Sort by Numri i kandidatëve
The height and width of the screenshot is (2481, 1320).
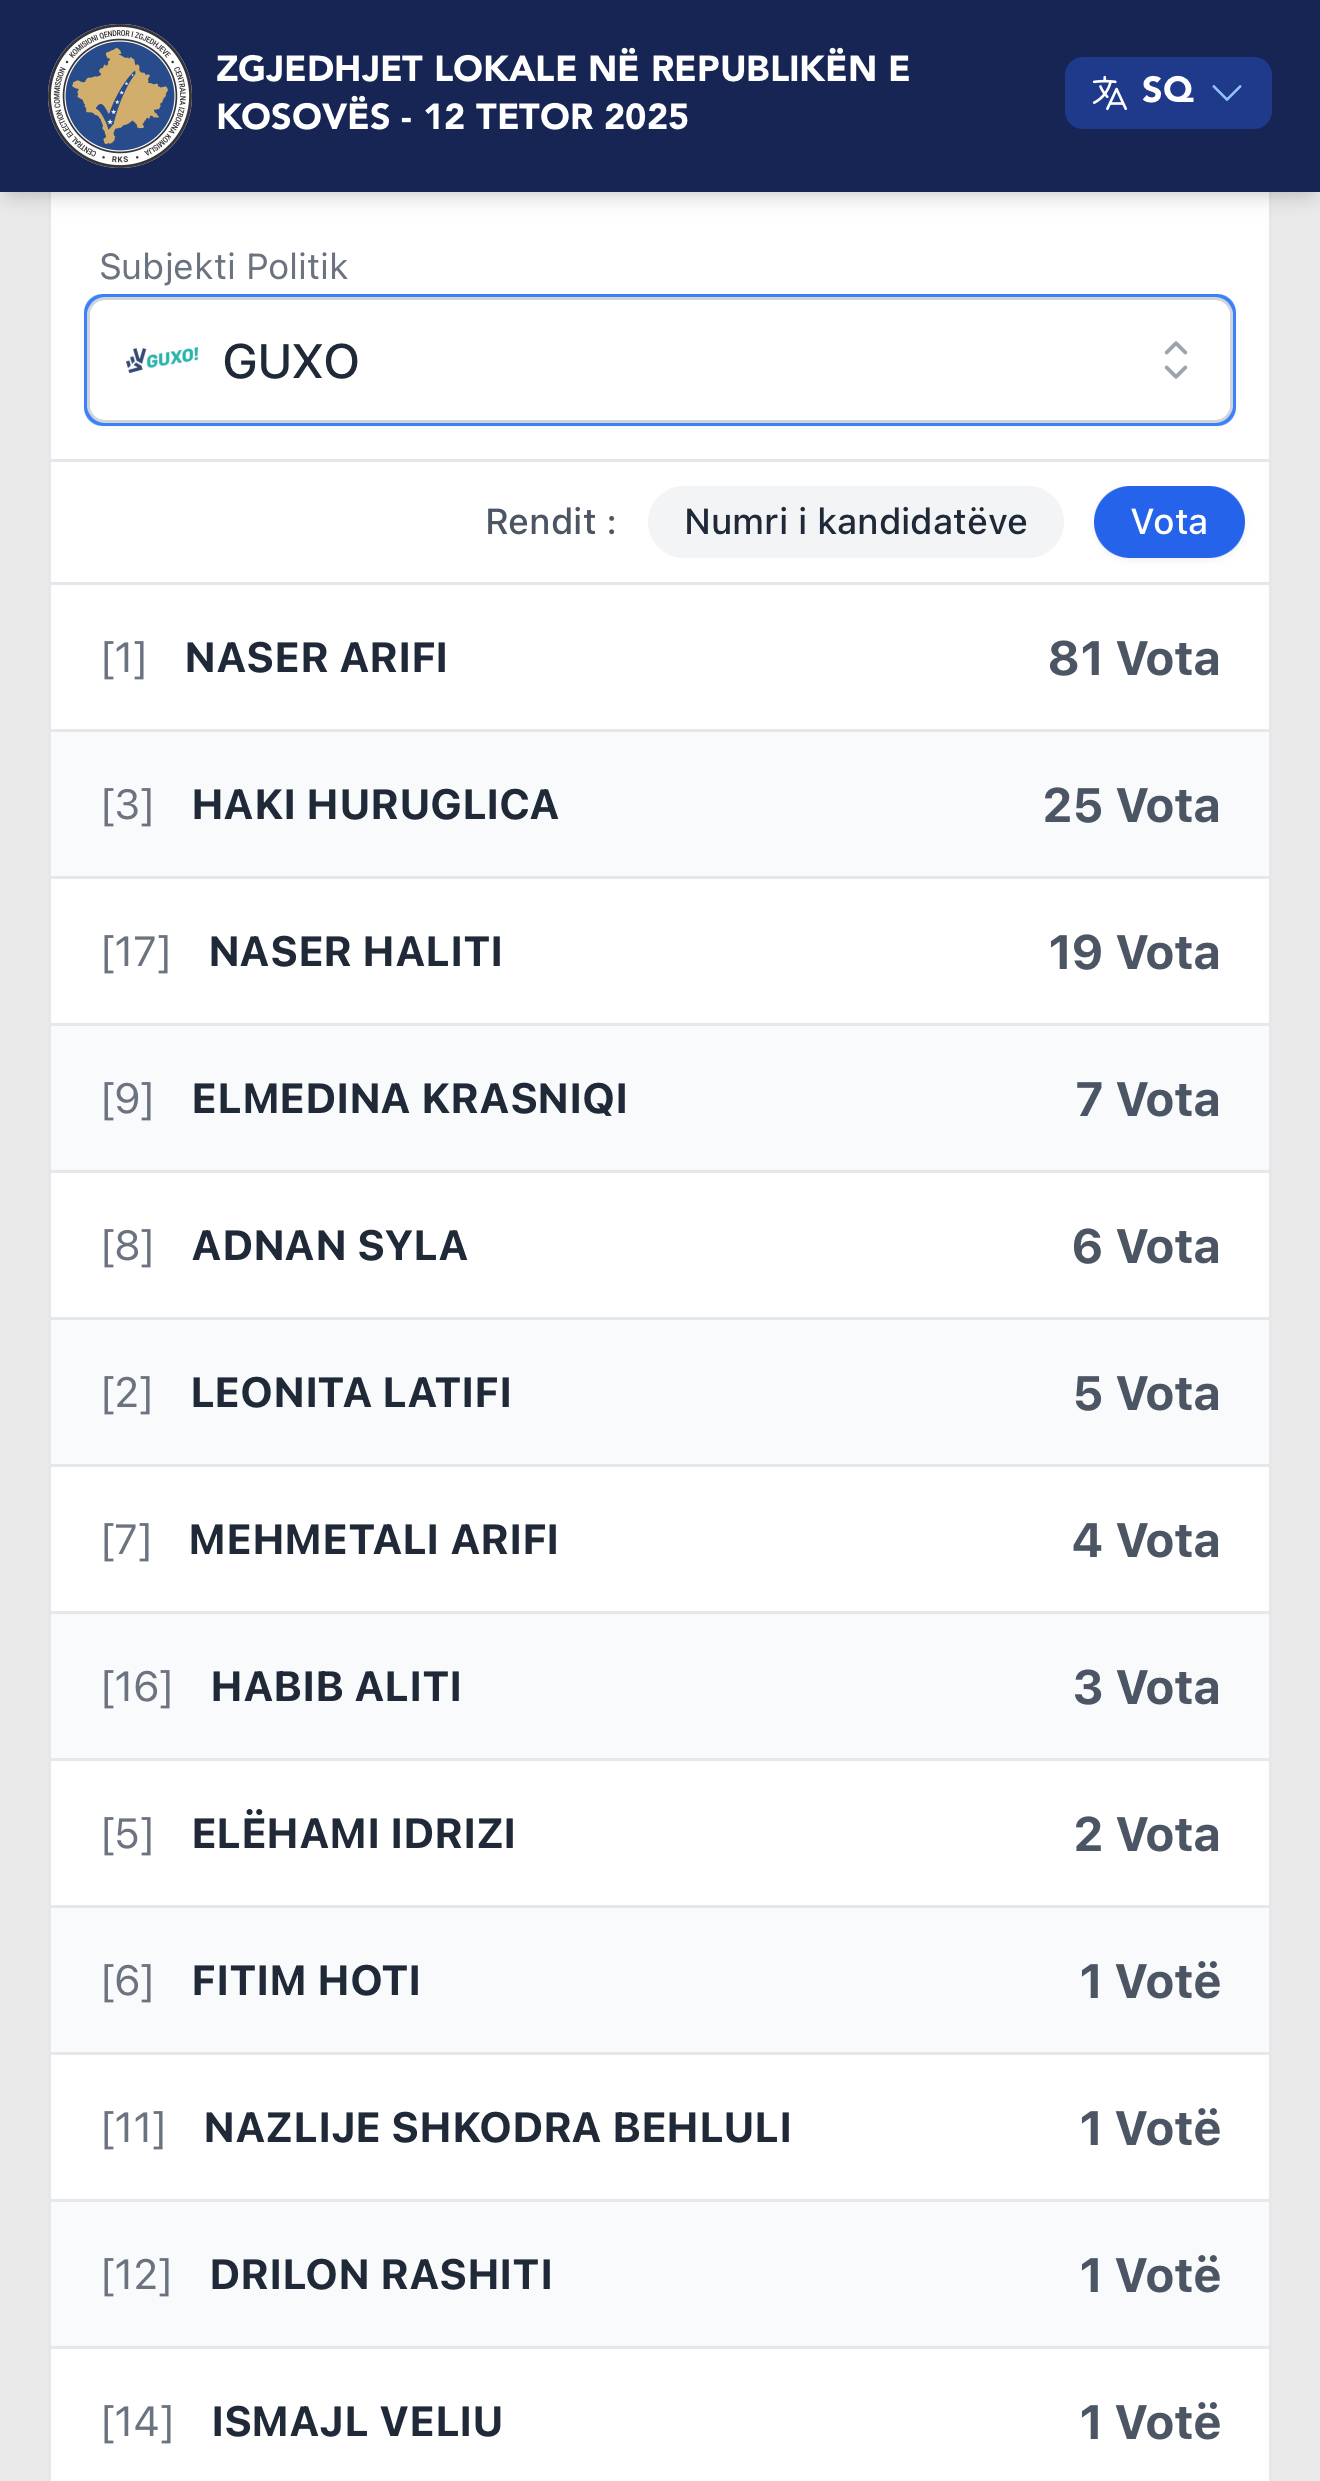(855, 522)
